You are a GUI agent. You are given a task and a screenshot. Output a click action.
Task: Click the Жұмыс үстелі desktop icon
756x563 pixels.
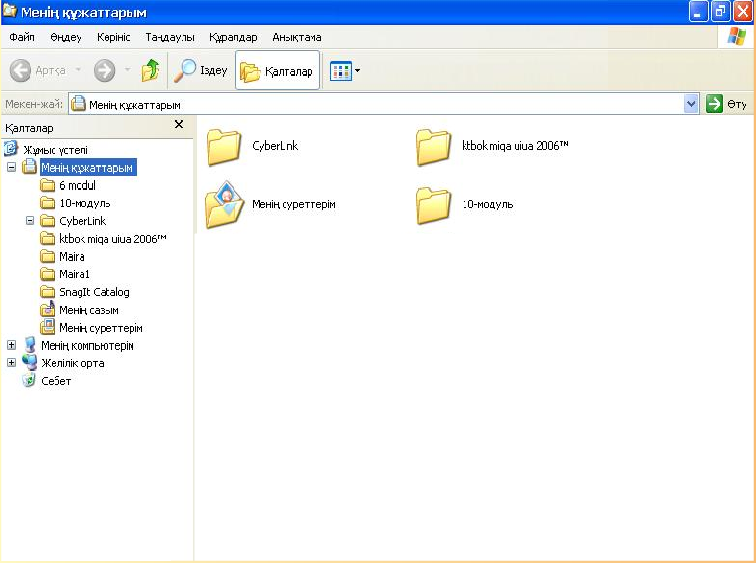11,148
